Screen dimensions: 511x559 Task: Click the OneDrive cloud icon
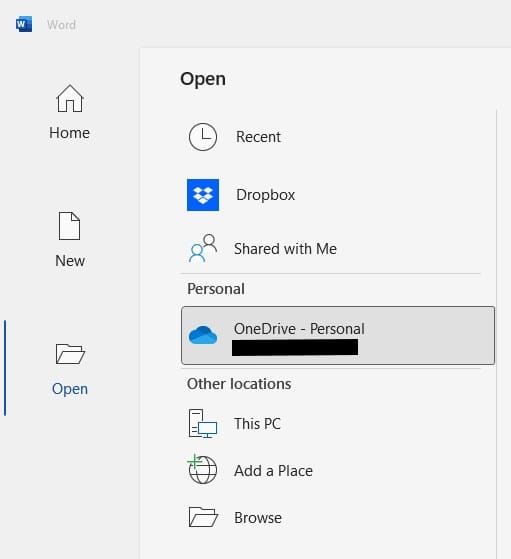click(203, 335)
